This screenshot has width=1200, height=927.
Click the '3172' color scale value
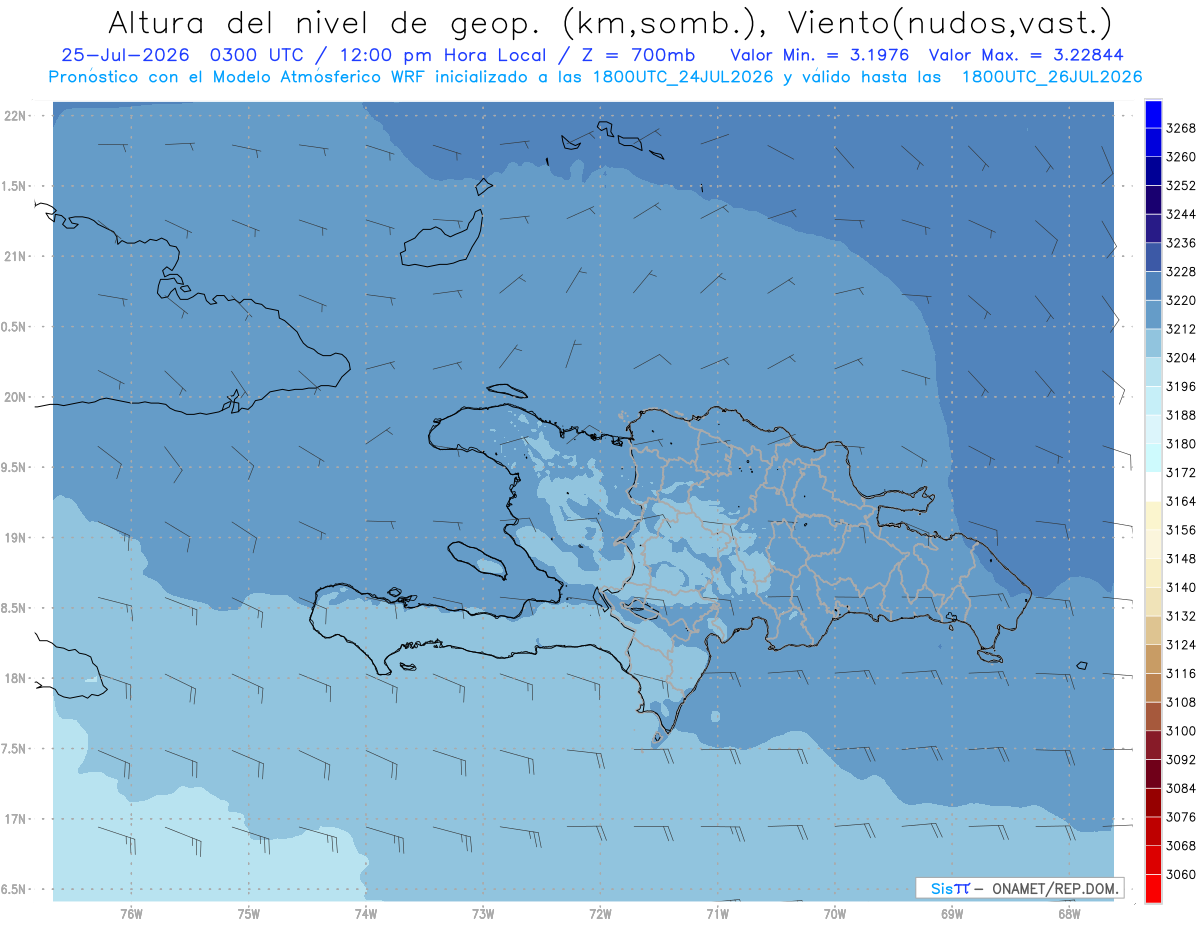[x=1181, y=473]
